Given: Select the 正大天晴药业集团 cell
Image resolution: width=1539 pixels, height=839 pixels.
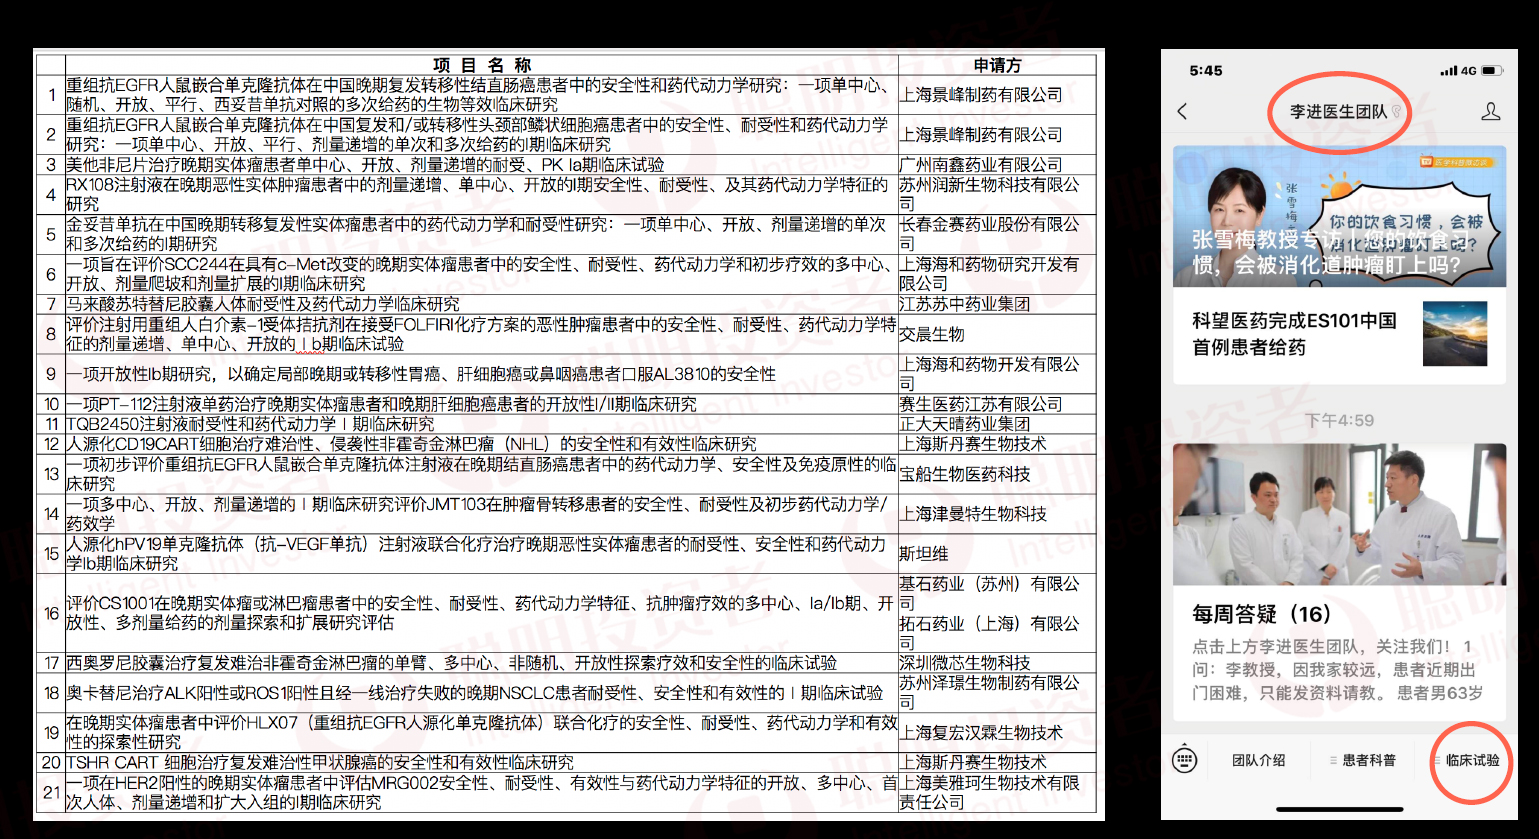Looking at the screenshot, I should coord(997,424).
